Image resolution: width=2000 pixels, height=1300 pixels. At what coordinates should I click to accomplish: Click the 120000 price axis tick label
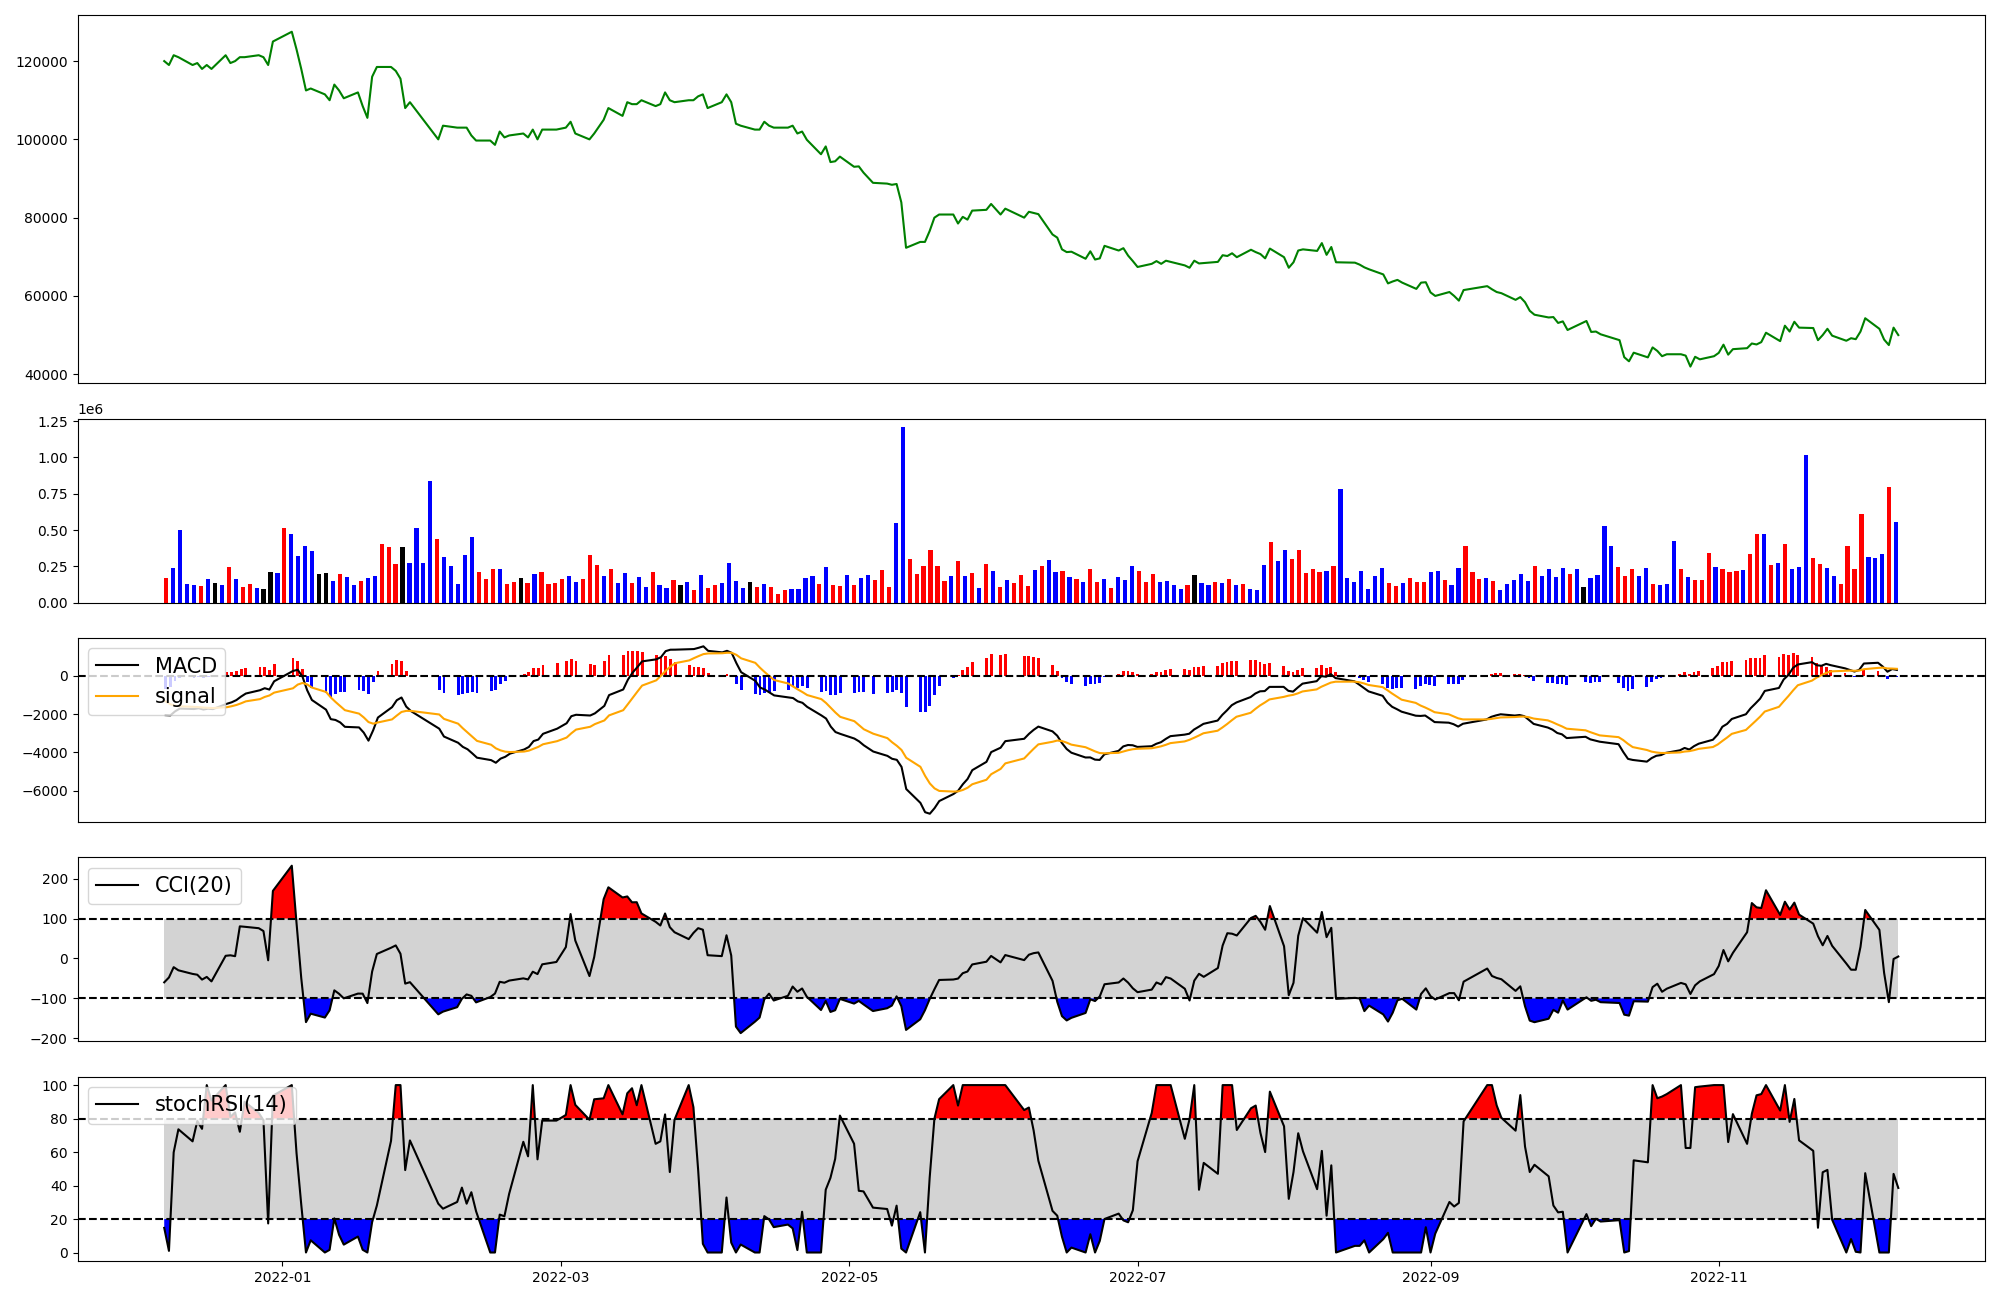click(x=42, y=62)
